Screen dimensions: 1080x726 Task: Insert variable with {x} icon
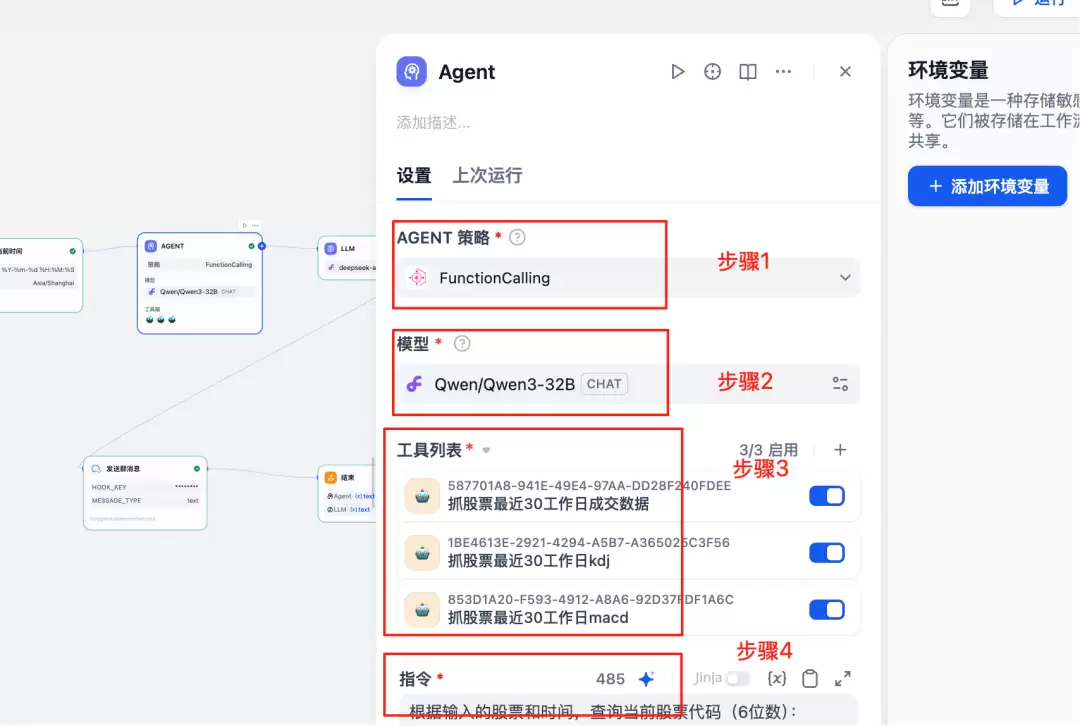pyautogui.click(x=777, y=678)
